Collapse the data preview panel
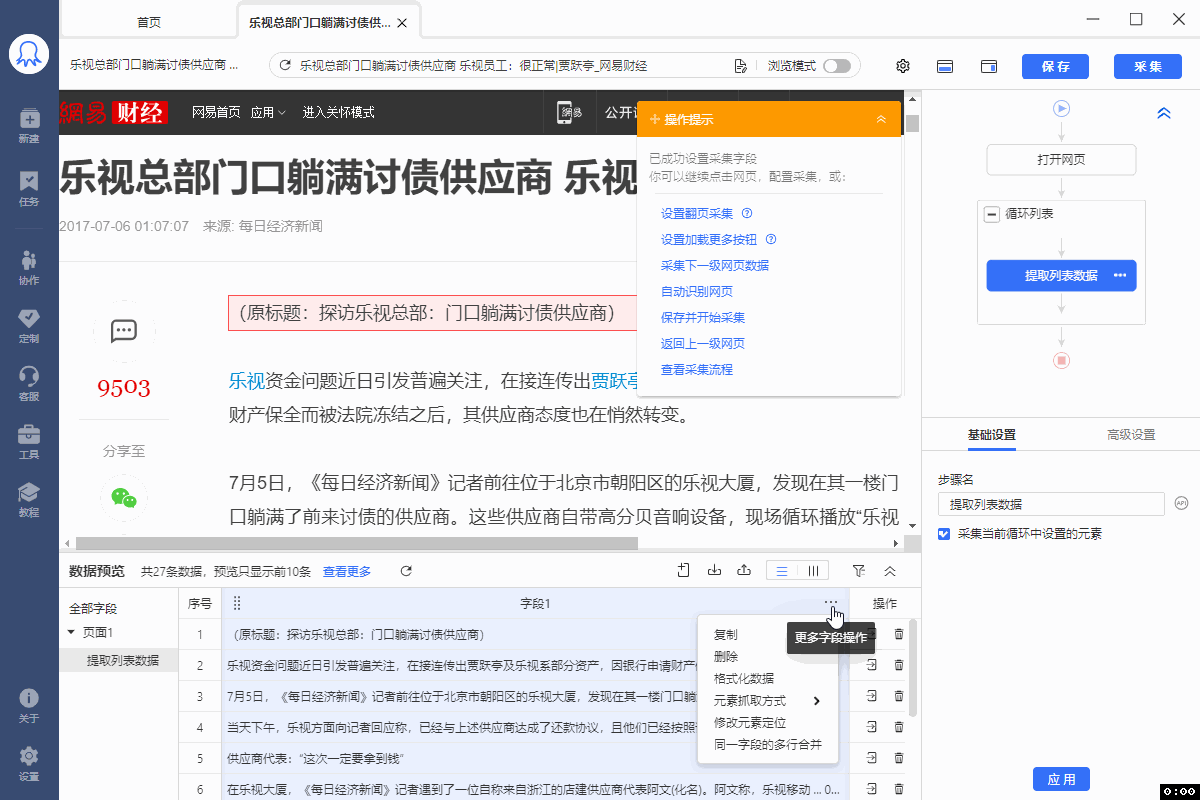The width and height of the screenshot is (1200, 800). (890, 571)
